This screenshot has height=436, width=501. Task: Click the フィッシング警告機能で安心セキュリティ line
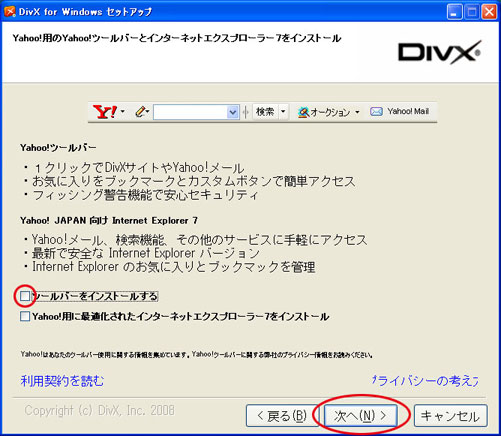pos(141,195)
